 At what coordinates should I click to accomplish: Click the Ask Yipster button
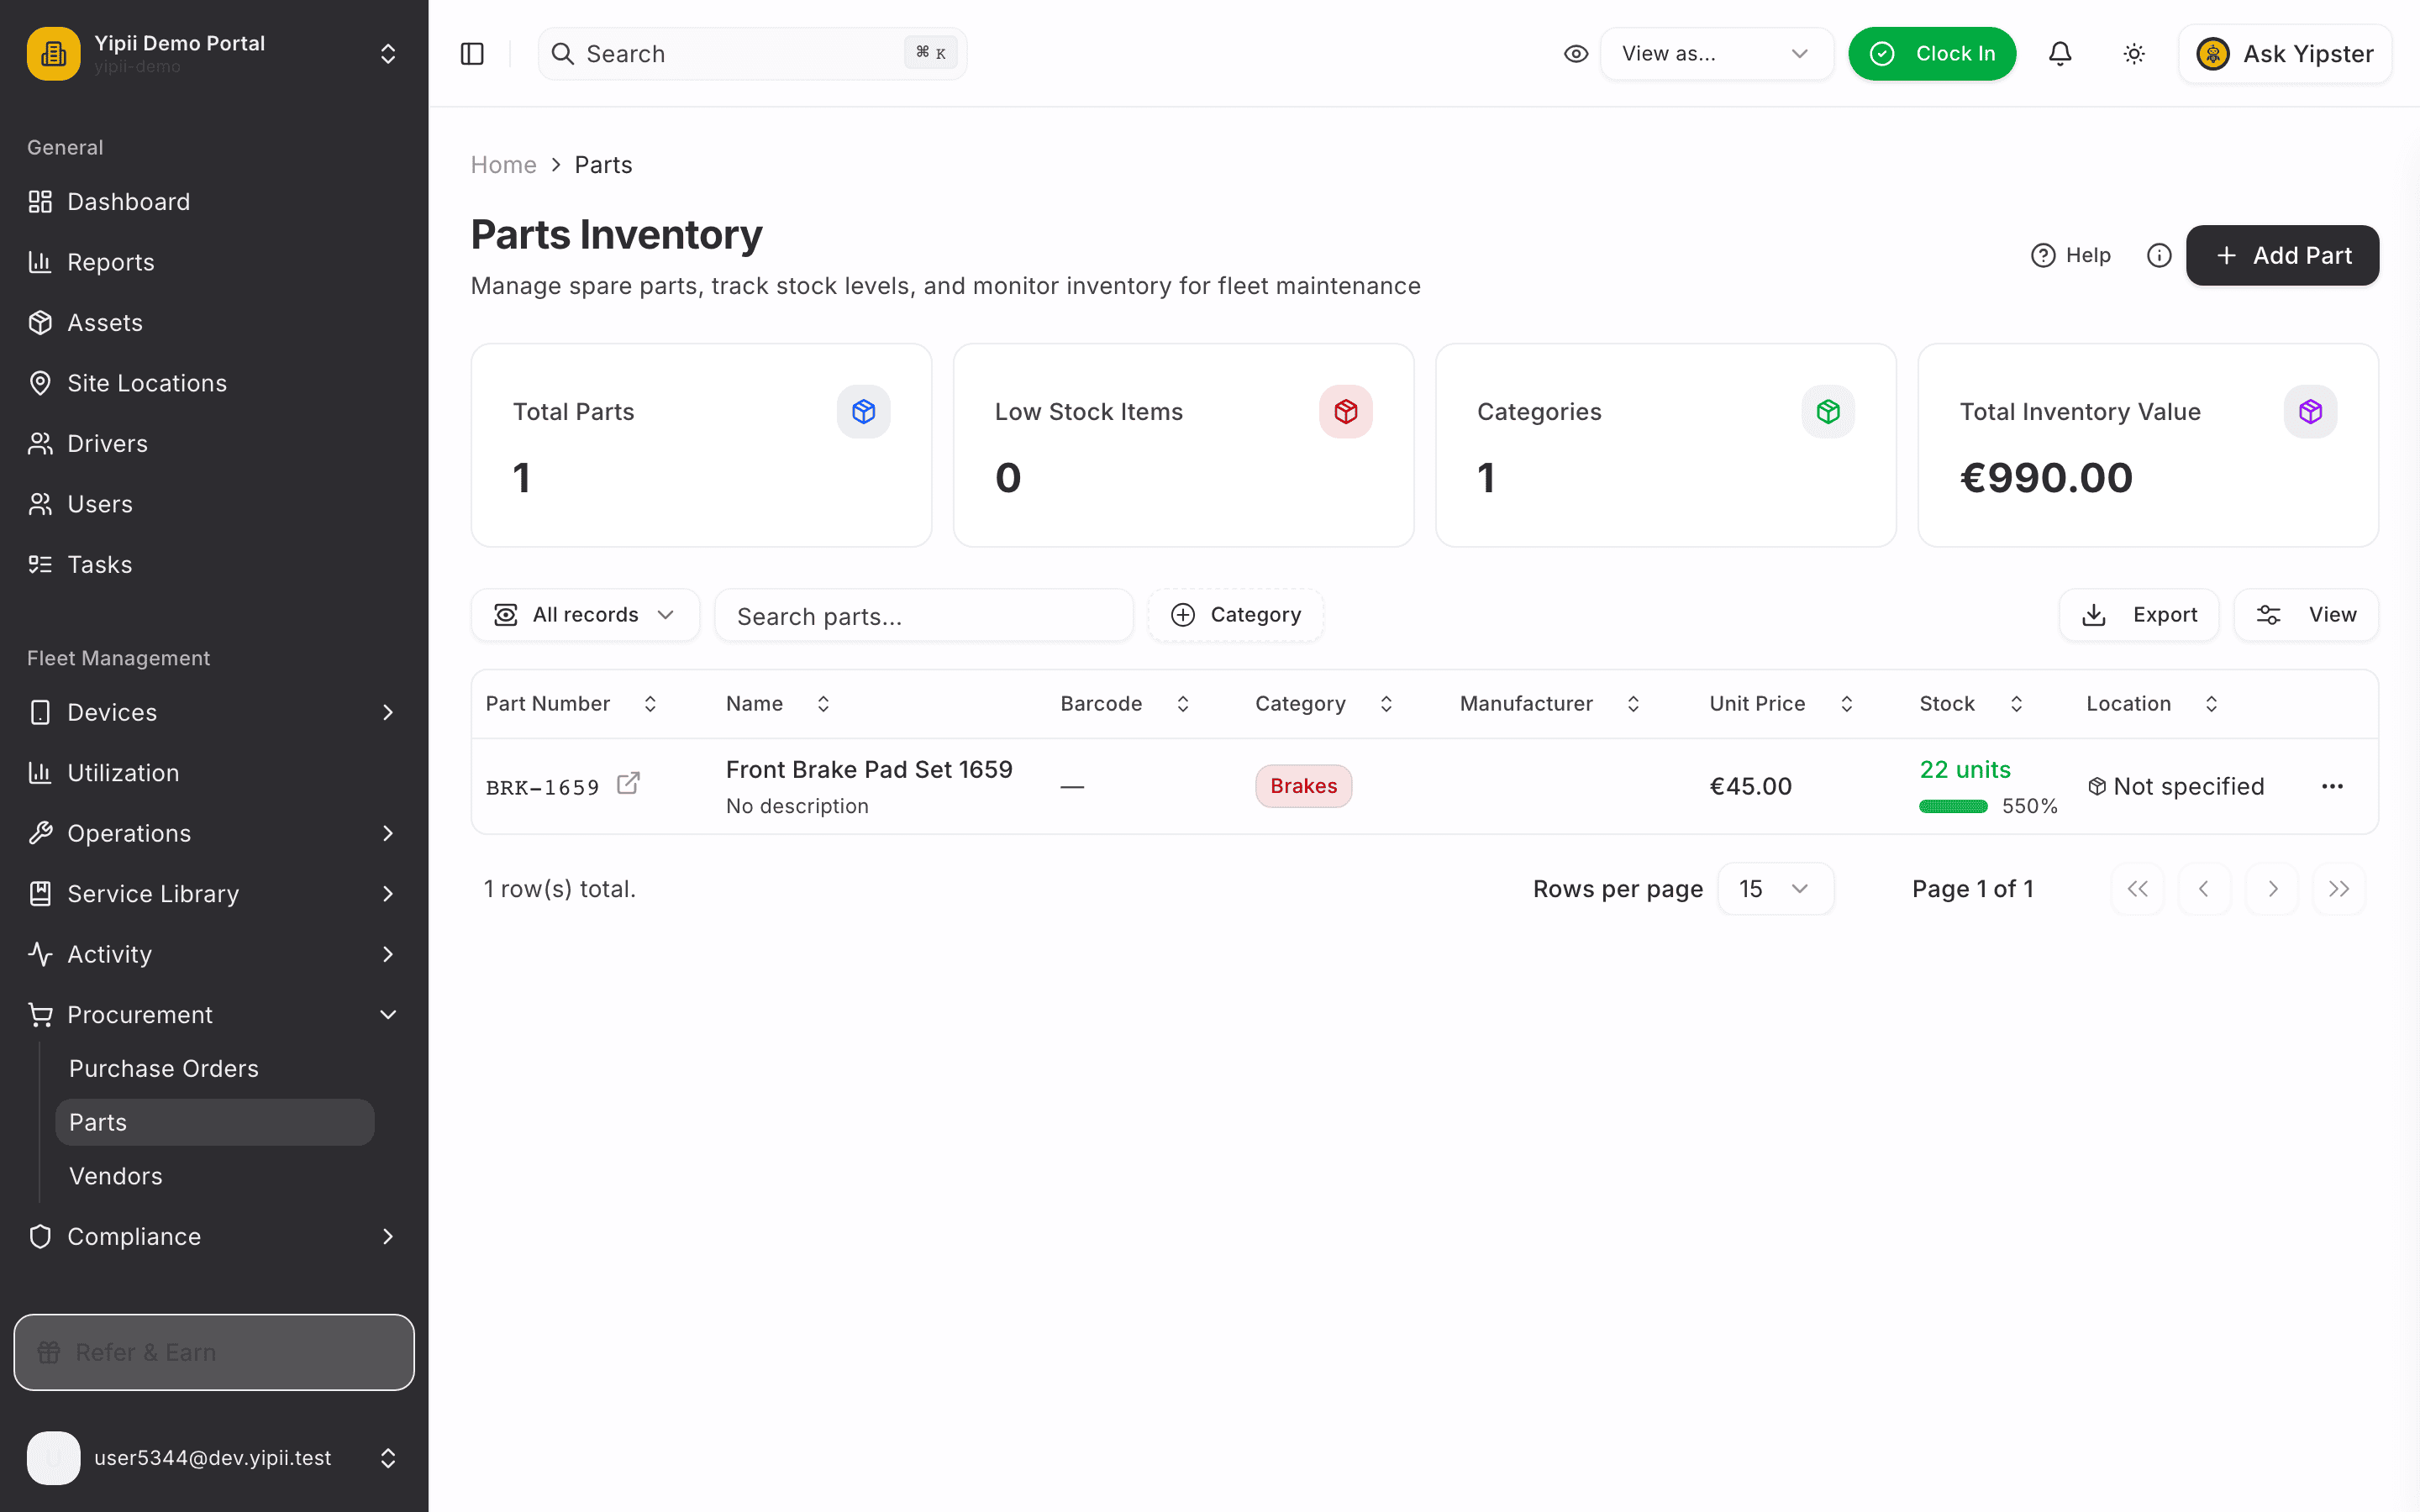(x=2284, y=54)
